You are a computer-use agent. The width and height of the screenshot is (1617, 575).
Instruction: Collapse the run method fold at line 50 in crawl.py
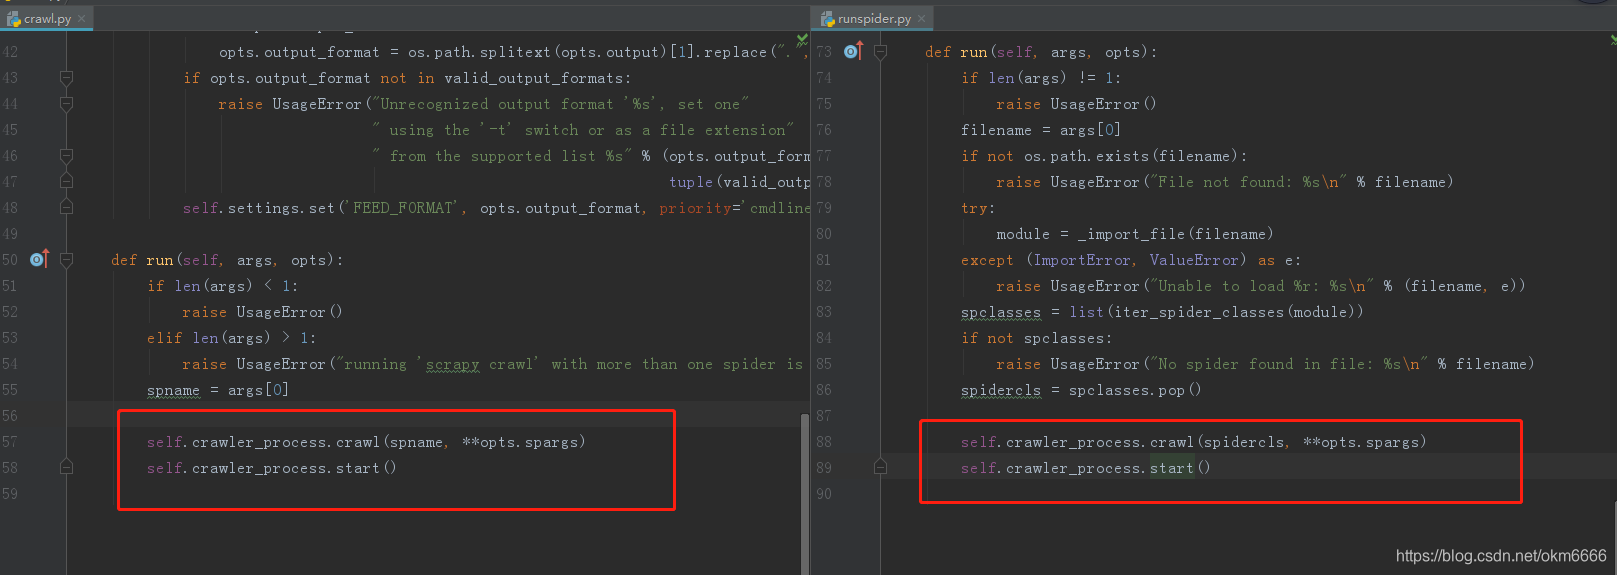(x=66, y=259)
